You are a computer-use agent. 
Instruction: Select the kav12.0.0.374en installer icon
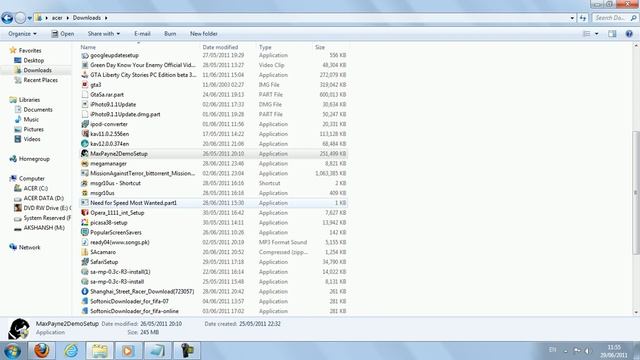(85, 144)
